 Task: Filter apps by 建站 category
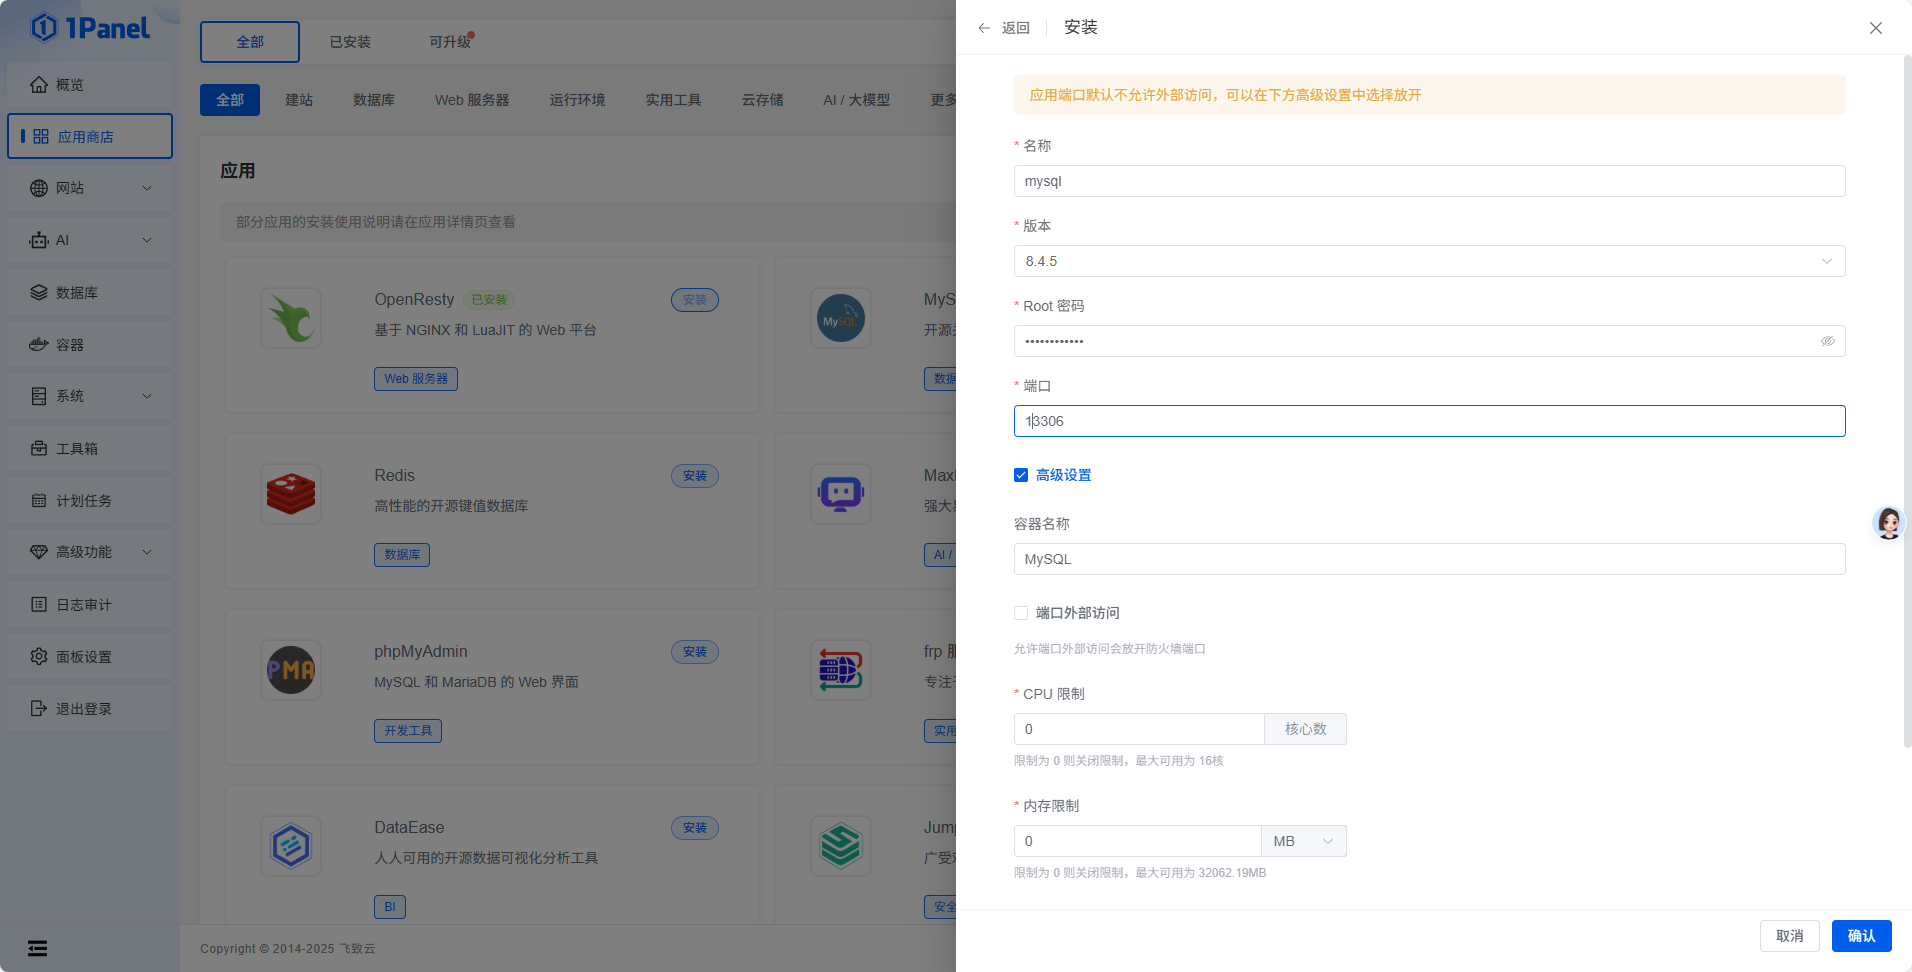pos(299,100)
